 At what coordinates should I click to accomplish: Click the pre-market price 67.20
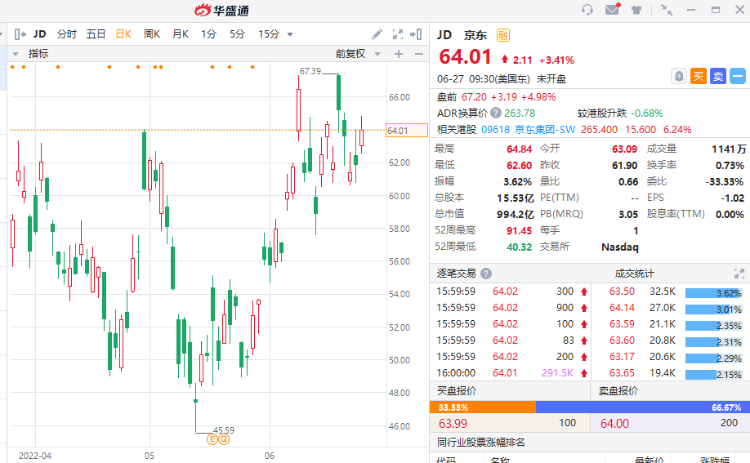click(474, 97)
